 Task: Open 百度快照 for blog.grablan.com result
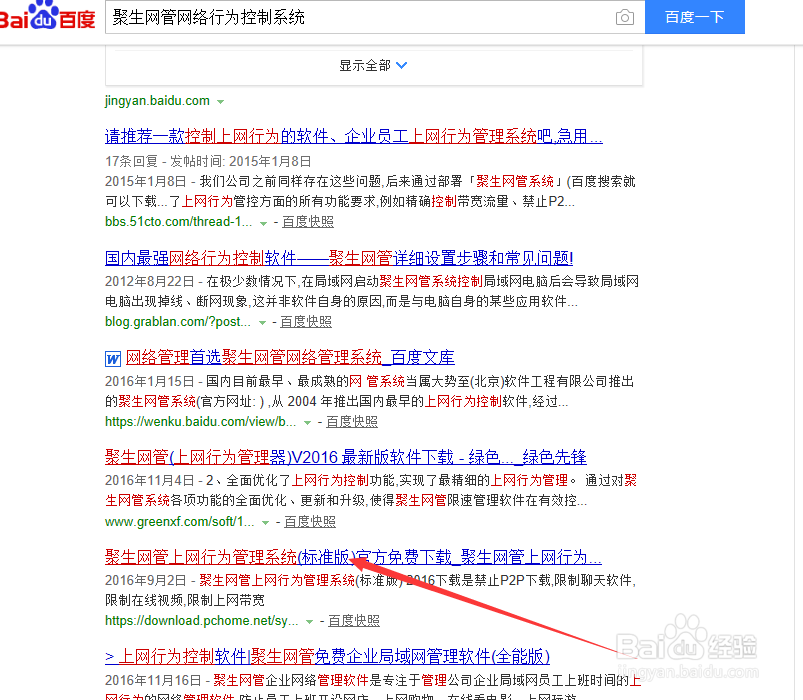306,322
